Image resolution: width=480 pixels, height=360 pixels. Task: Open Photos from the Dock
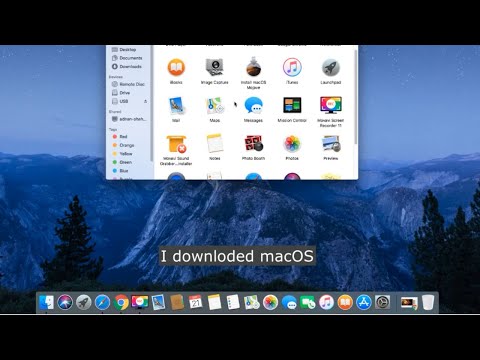pos(270,303)
